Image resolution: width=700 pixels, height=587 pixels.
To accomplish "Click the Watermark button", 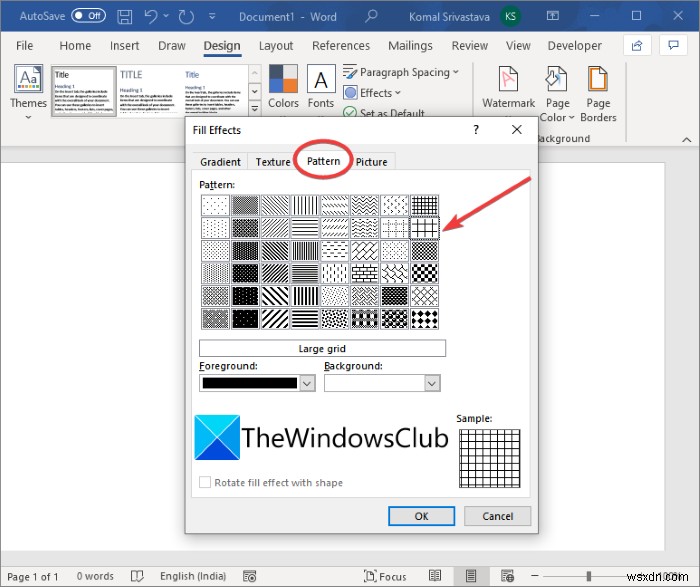I will click(508, 87).
